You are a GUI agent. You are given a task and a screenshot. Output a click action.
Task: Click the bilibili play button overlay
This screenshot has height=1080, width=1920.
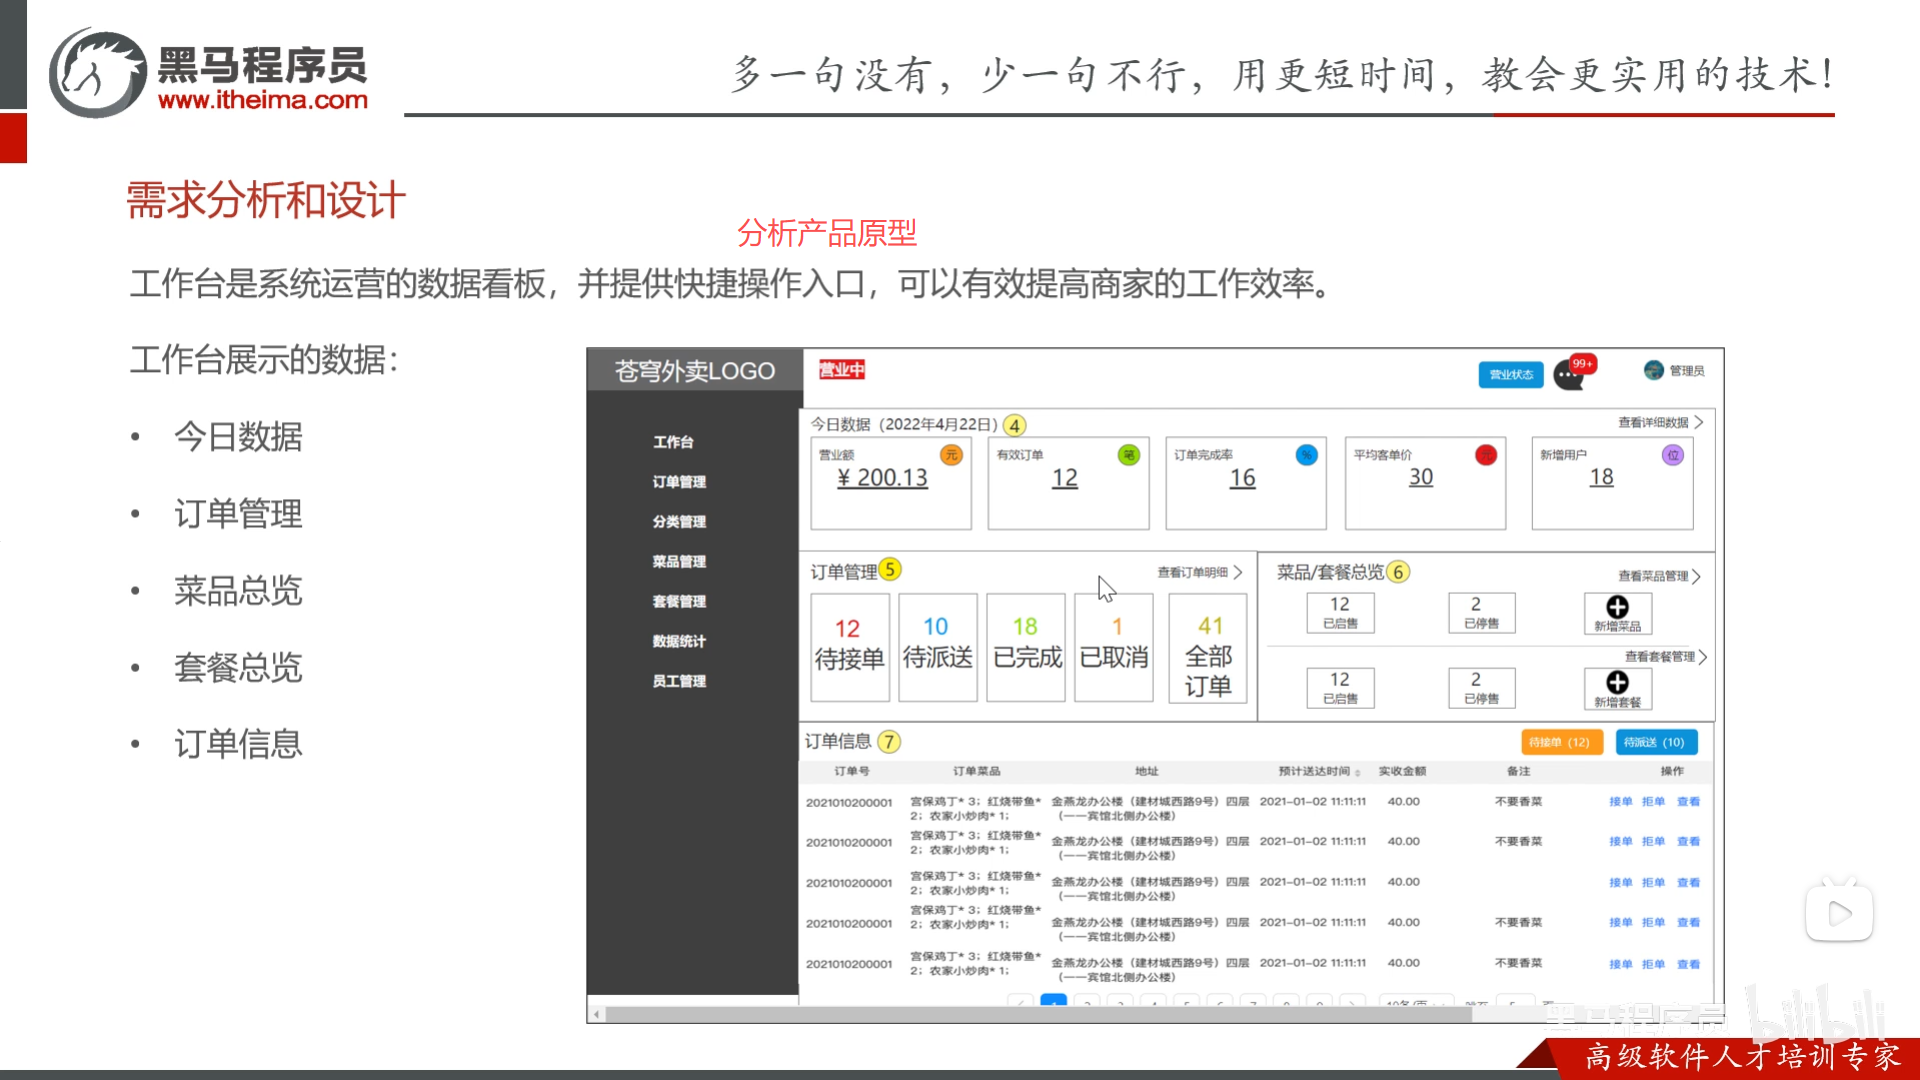(1839, 913)
